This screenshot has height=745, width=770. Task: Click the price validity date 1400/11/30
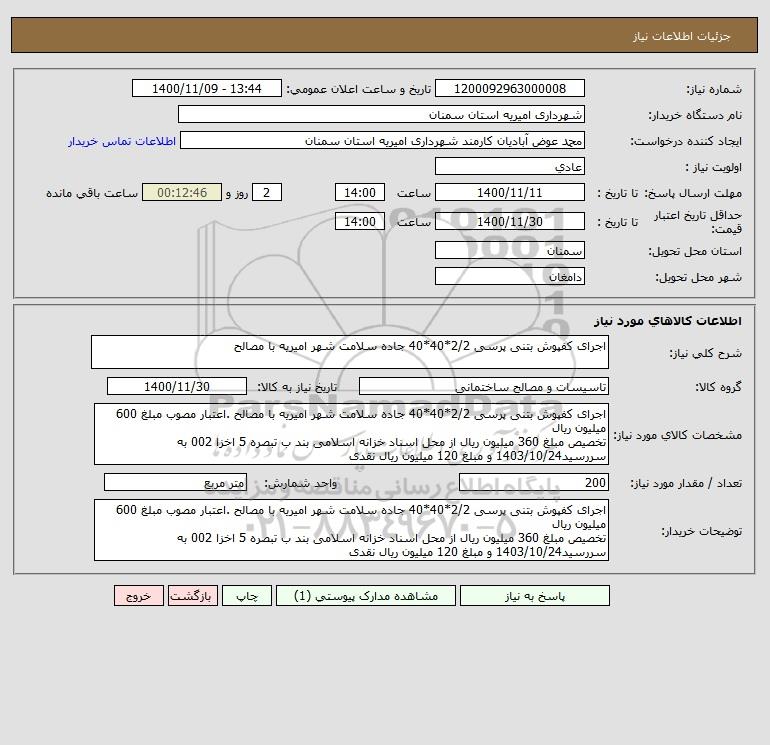click(x=510, y=221)
